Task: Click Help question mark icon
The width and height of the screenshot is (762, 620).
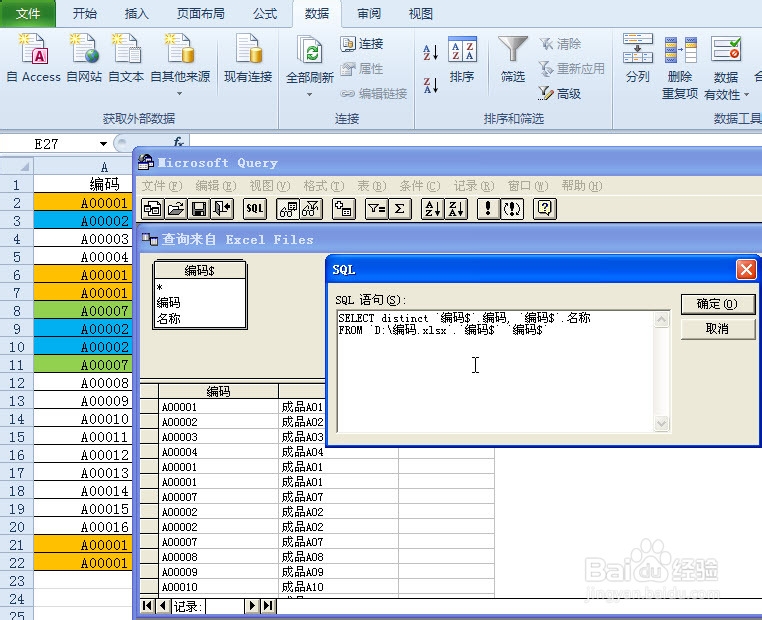Action: pyautogui.click(x=545, y=209)
